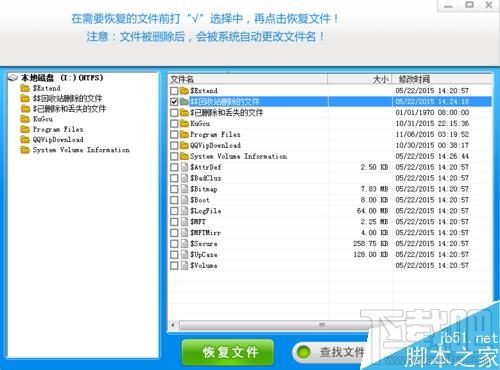Sort by 文件名 column header

tap(248, 79)
